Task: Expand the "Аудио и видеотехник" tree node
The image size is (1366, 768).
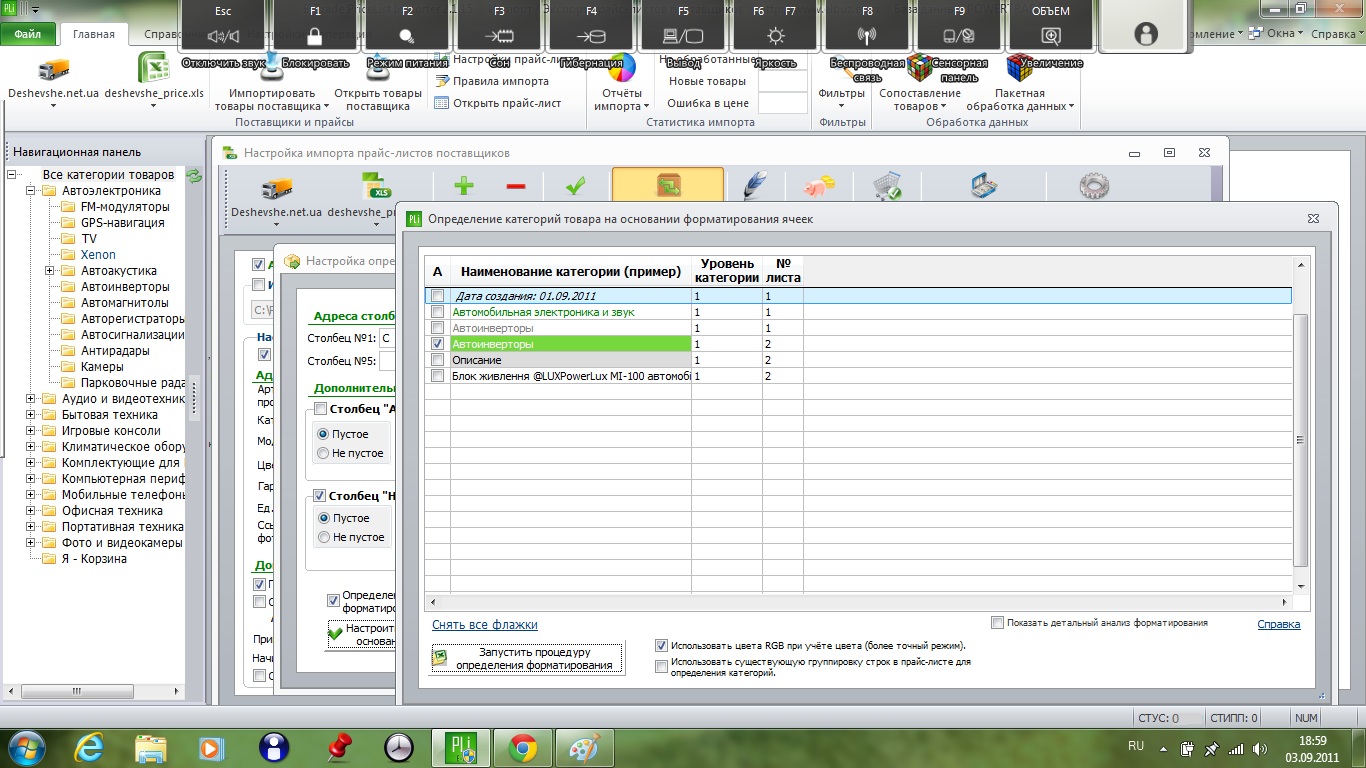Action: point(31,399)
